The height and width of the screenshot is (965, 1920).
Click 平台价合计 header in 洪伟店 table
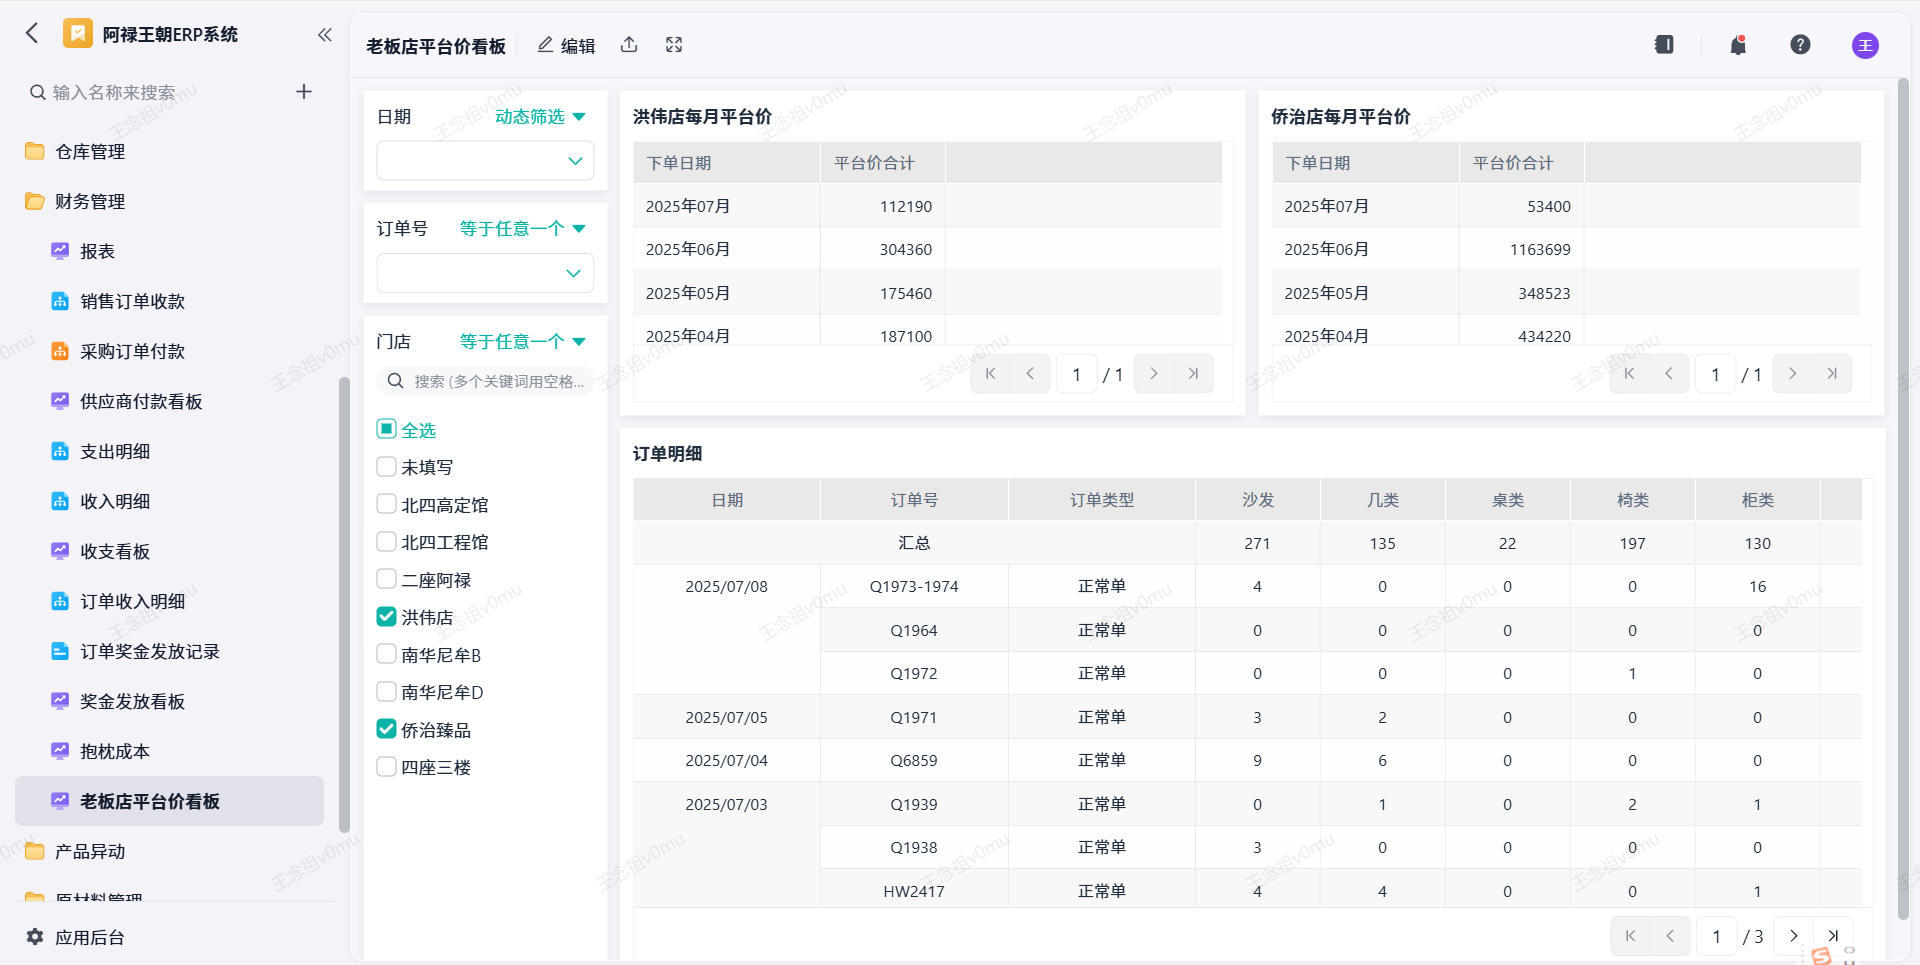pos(883,163)
